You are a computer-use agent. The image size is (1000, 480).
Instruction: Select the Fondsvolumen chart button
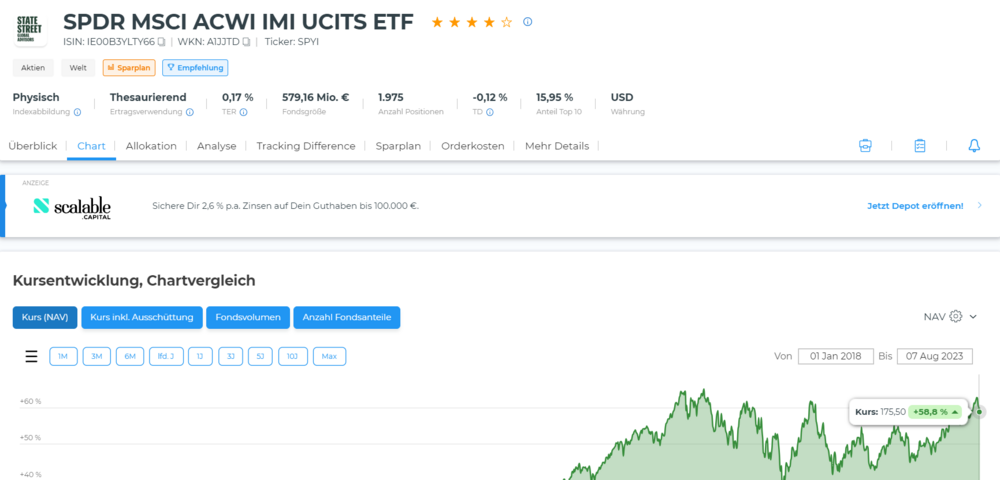(x=248, y=317)
